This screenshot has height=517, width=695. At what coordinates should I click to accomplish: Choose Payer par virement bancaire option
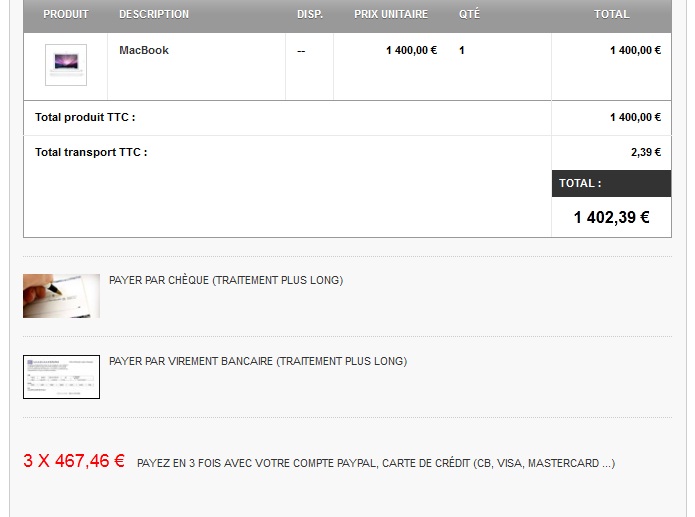[258, 361]
